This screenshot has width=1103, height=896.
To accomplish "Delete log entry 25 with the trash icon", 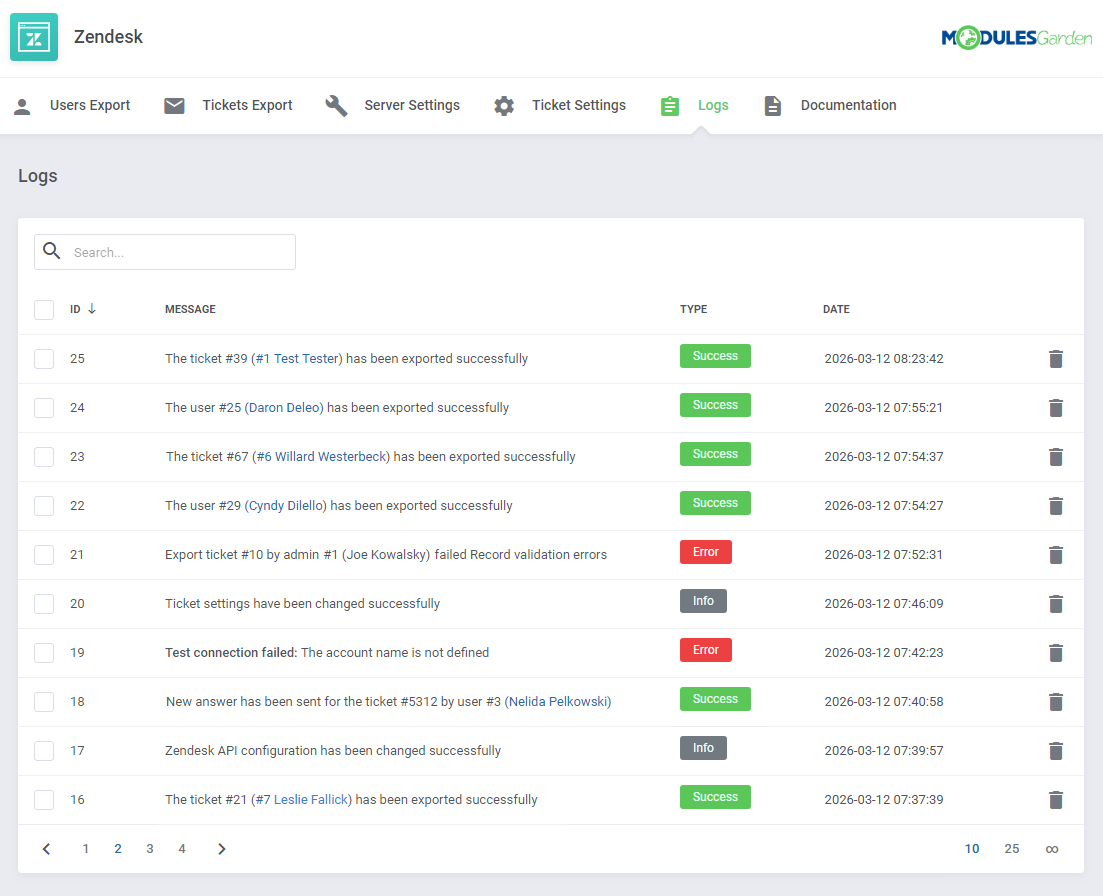I will 1056,358.
